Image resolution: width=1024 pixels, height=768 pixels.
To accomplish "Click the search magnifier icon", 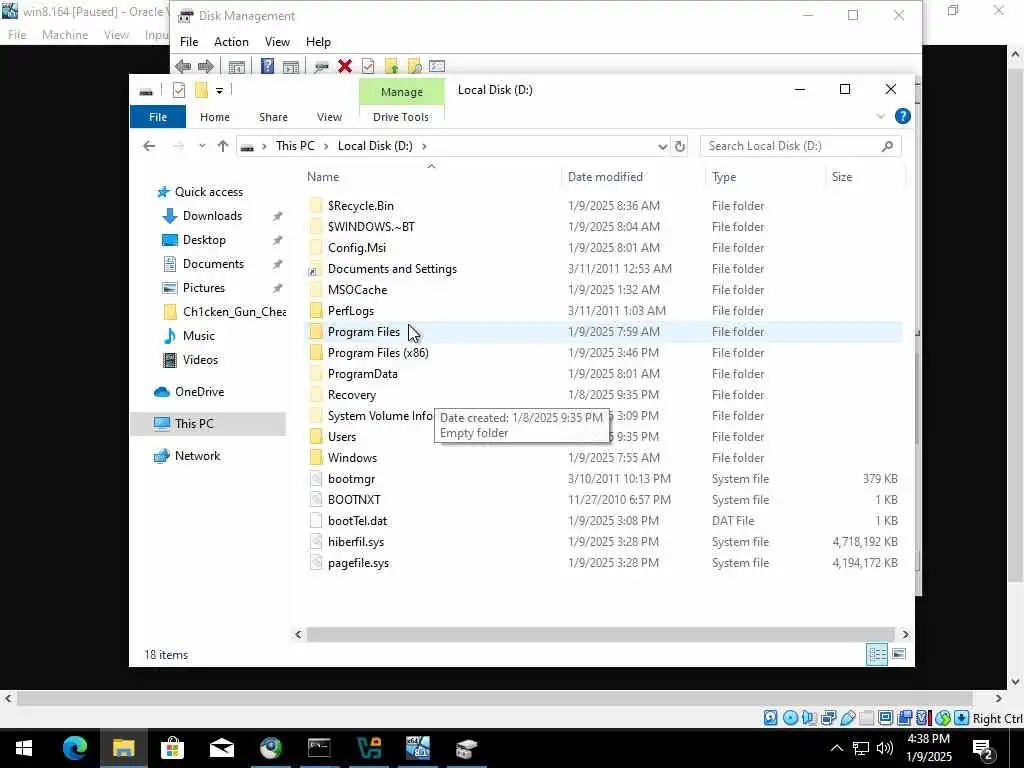I will click(x=887, y=146).
